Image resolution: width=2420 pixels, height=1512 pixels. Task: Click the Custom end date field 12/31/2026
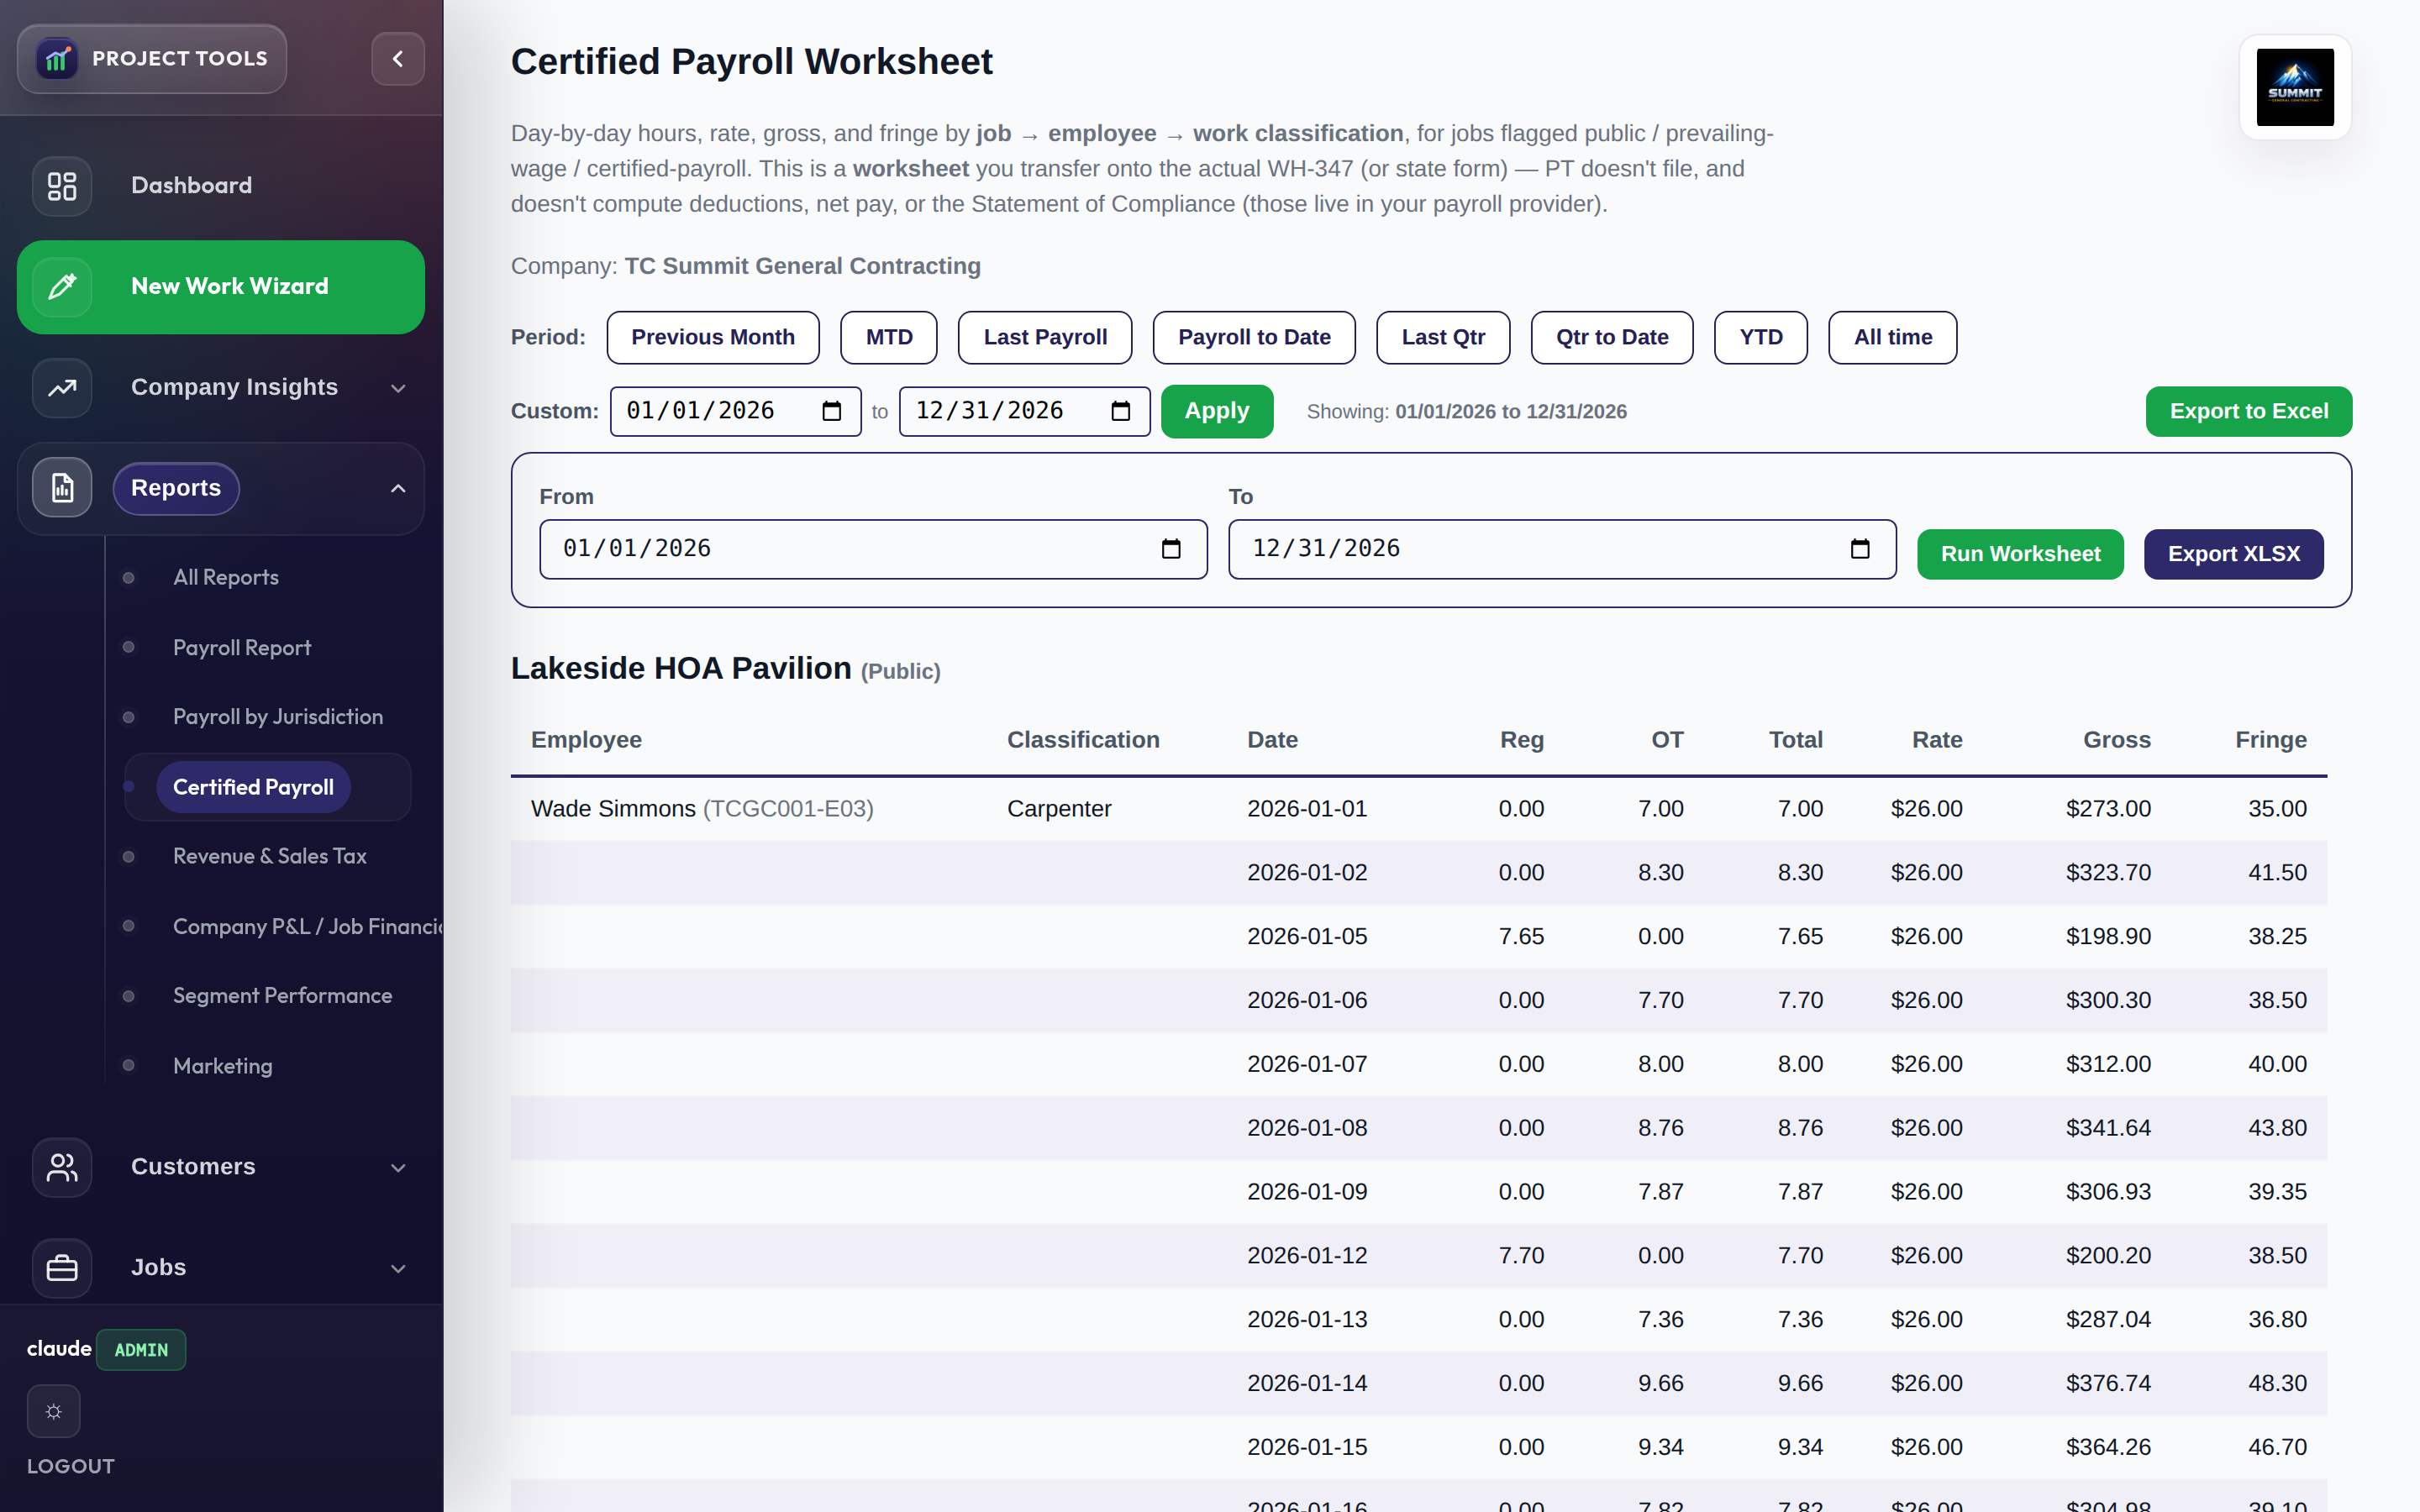[x=1025, y=411]
